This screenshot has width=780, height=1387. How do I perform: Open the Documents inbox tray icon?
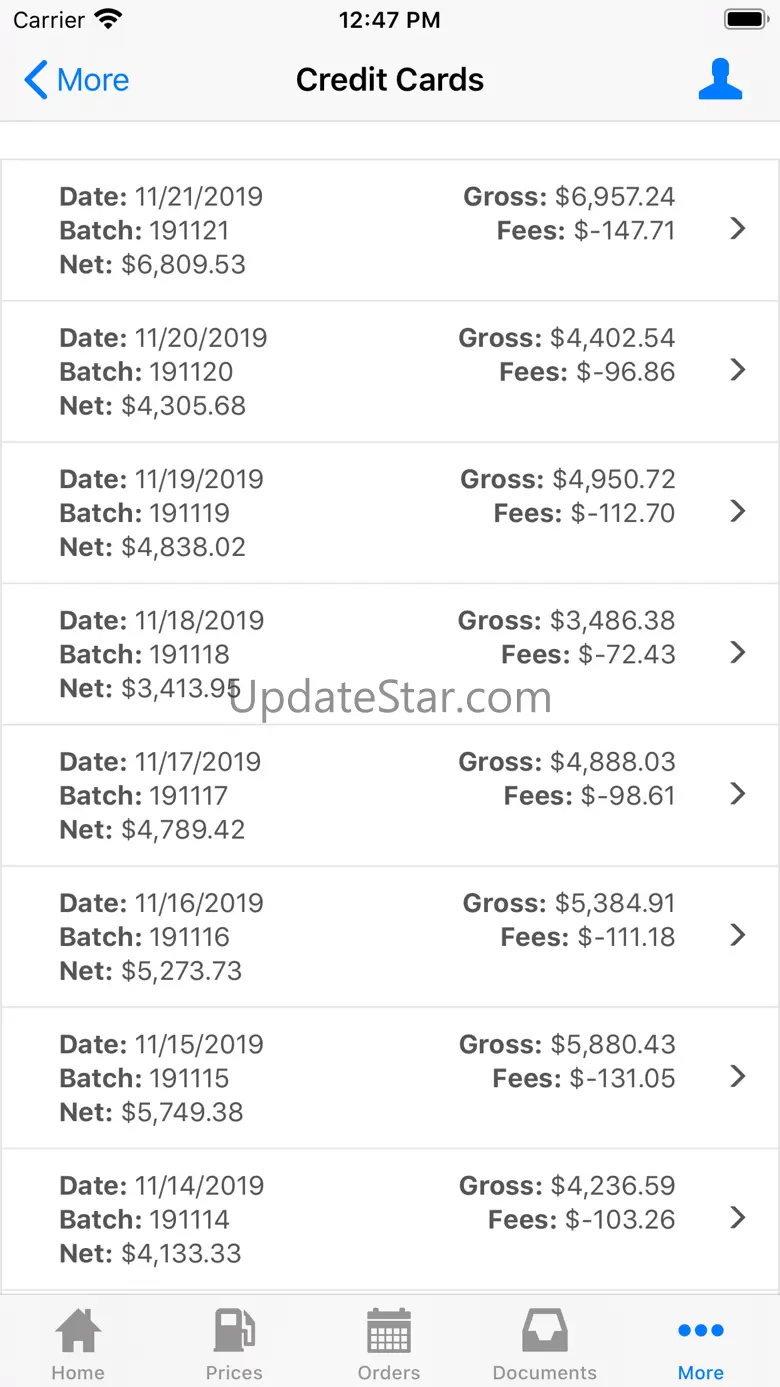pyautogui.click(x=545, y=1331)
